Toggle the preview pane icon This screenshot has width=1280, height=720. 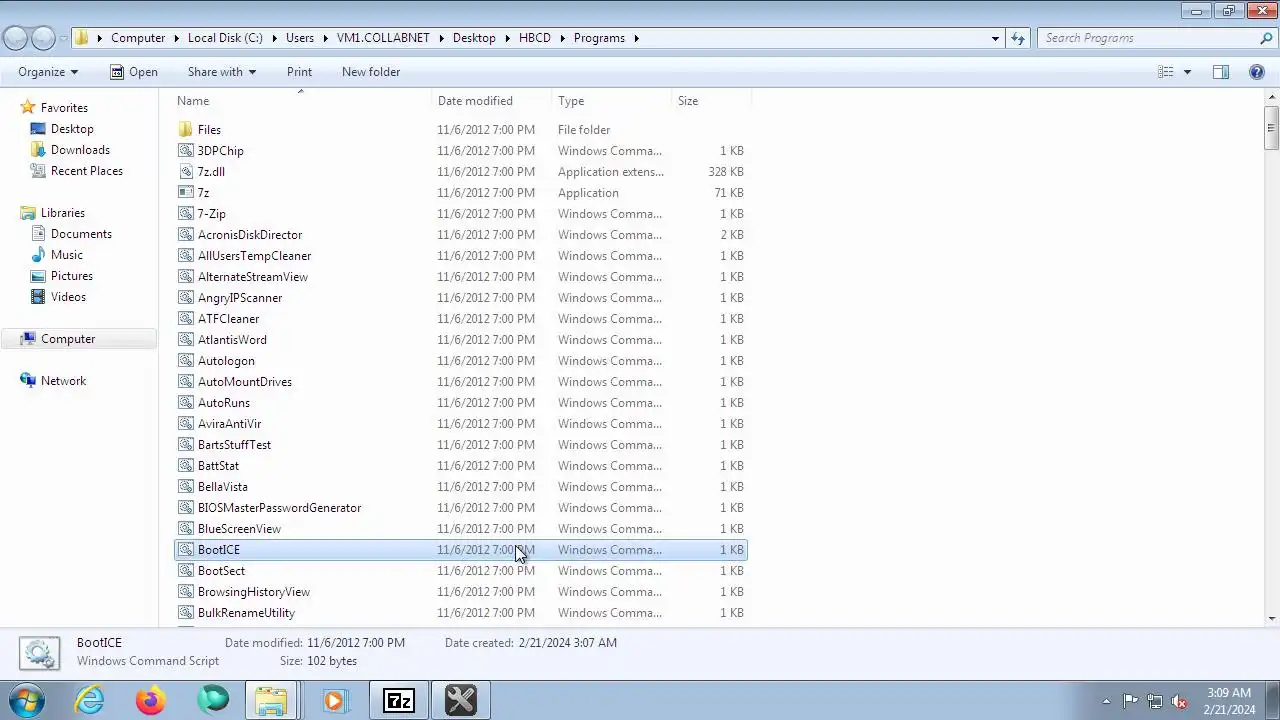click(1221, 72)
